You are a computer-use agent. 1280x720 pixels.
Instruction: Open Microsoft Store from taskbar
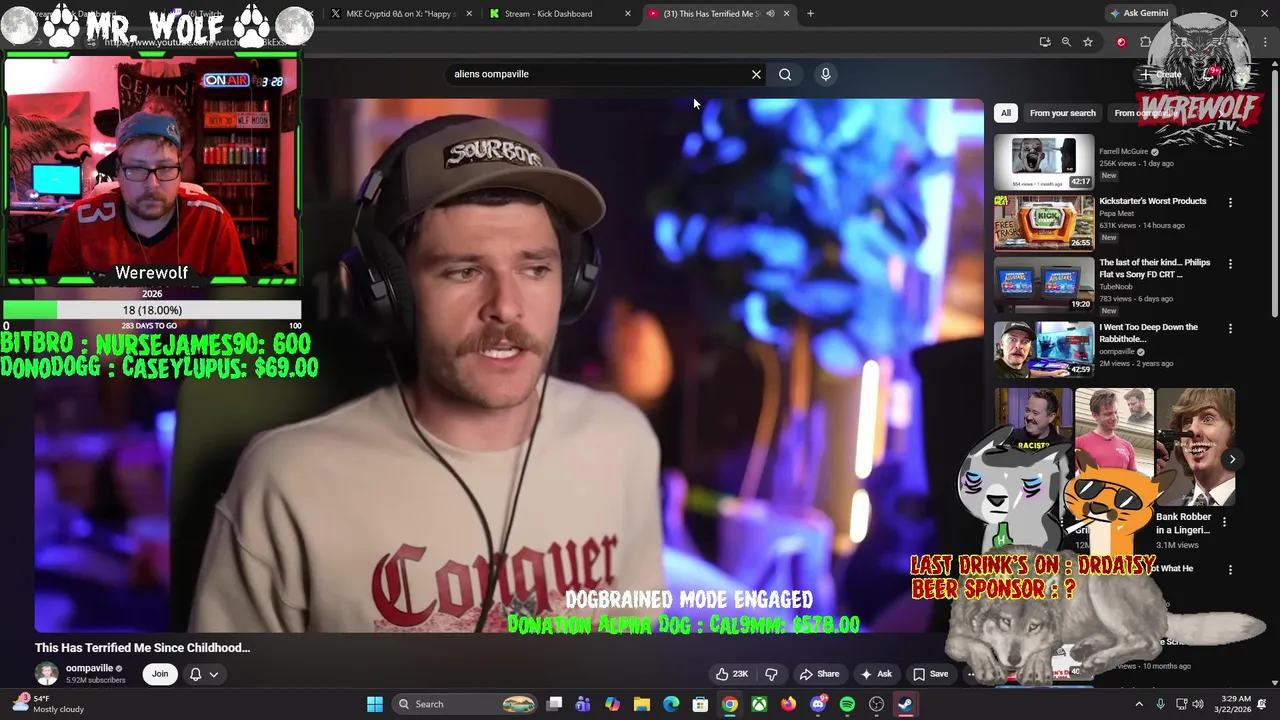click(700, 704)
